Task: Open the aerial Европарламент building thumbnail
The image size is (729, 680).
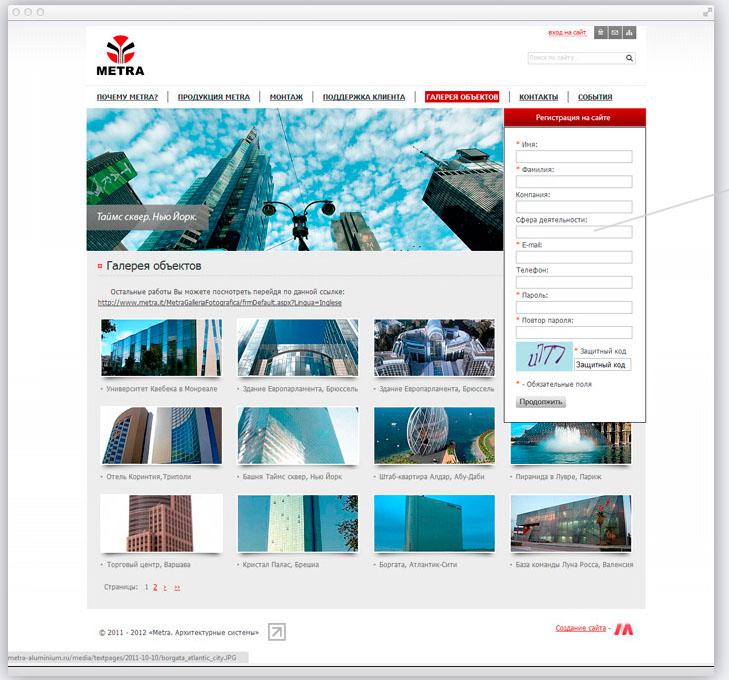Action: point(434,347)
